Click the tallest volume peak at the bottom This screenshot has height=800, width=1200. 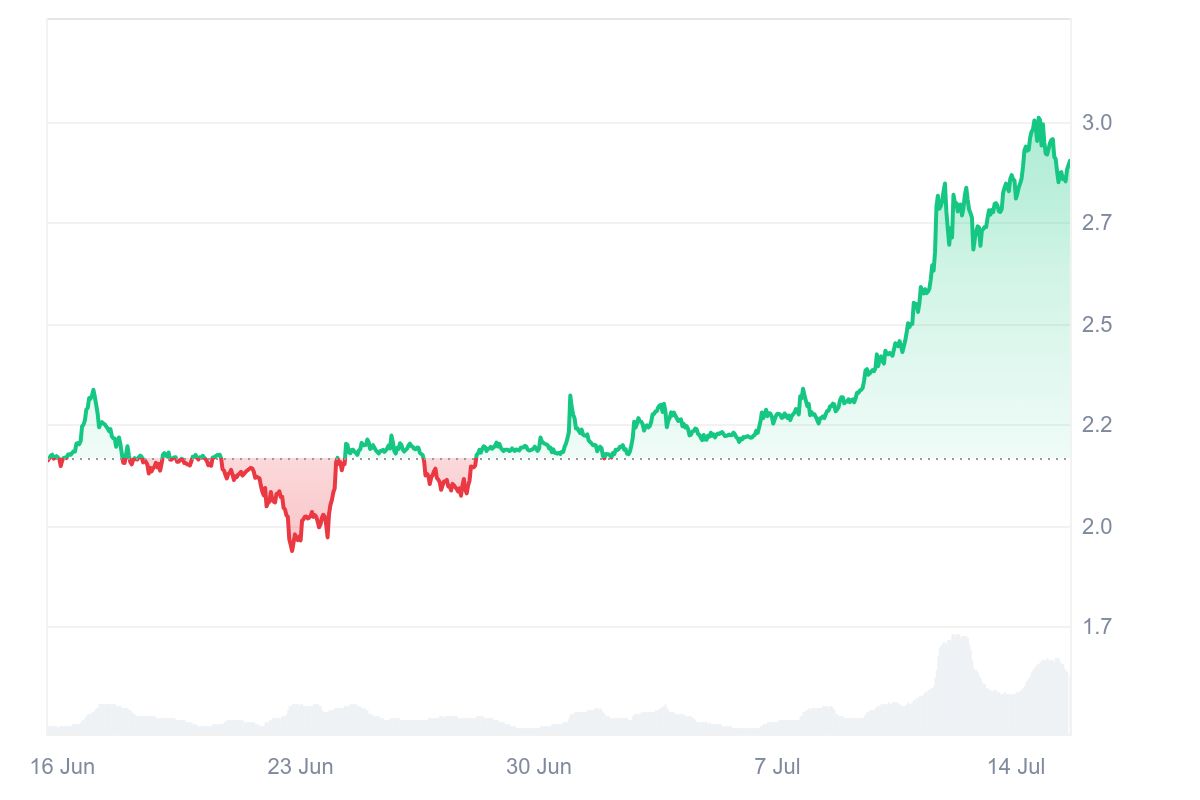pos(957,637)
